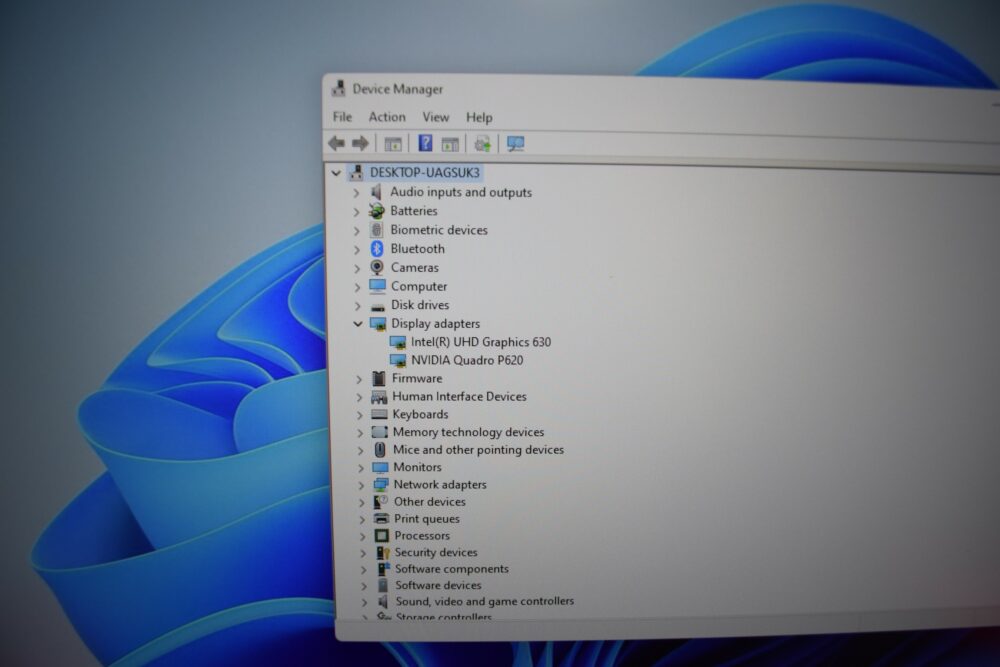Click the Print queues printer icon
The height and width of the screenshot is (667, 1000).
pos(381,518)
